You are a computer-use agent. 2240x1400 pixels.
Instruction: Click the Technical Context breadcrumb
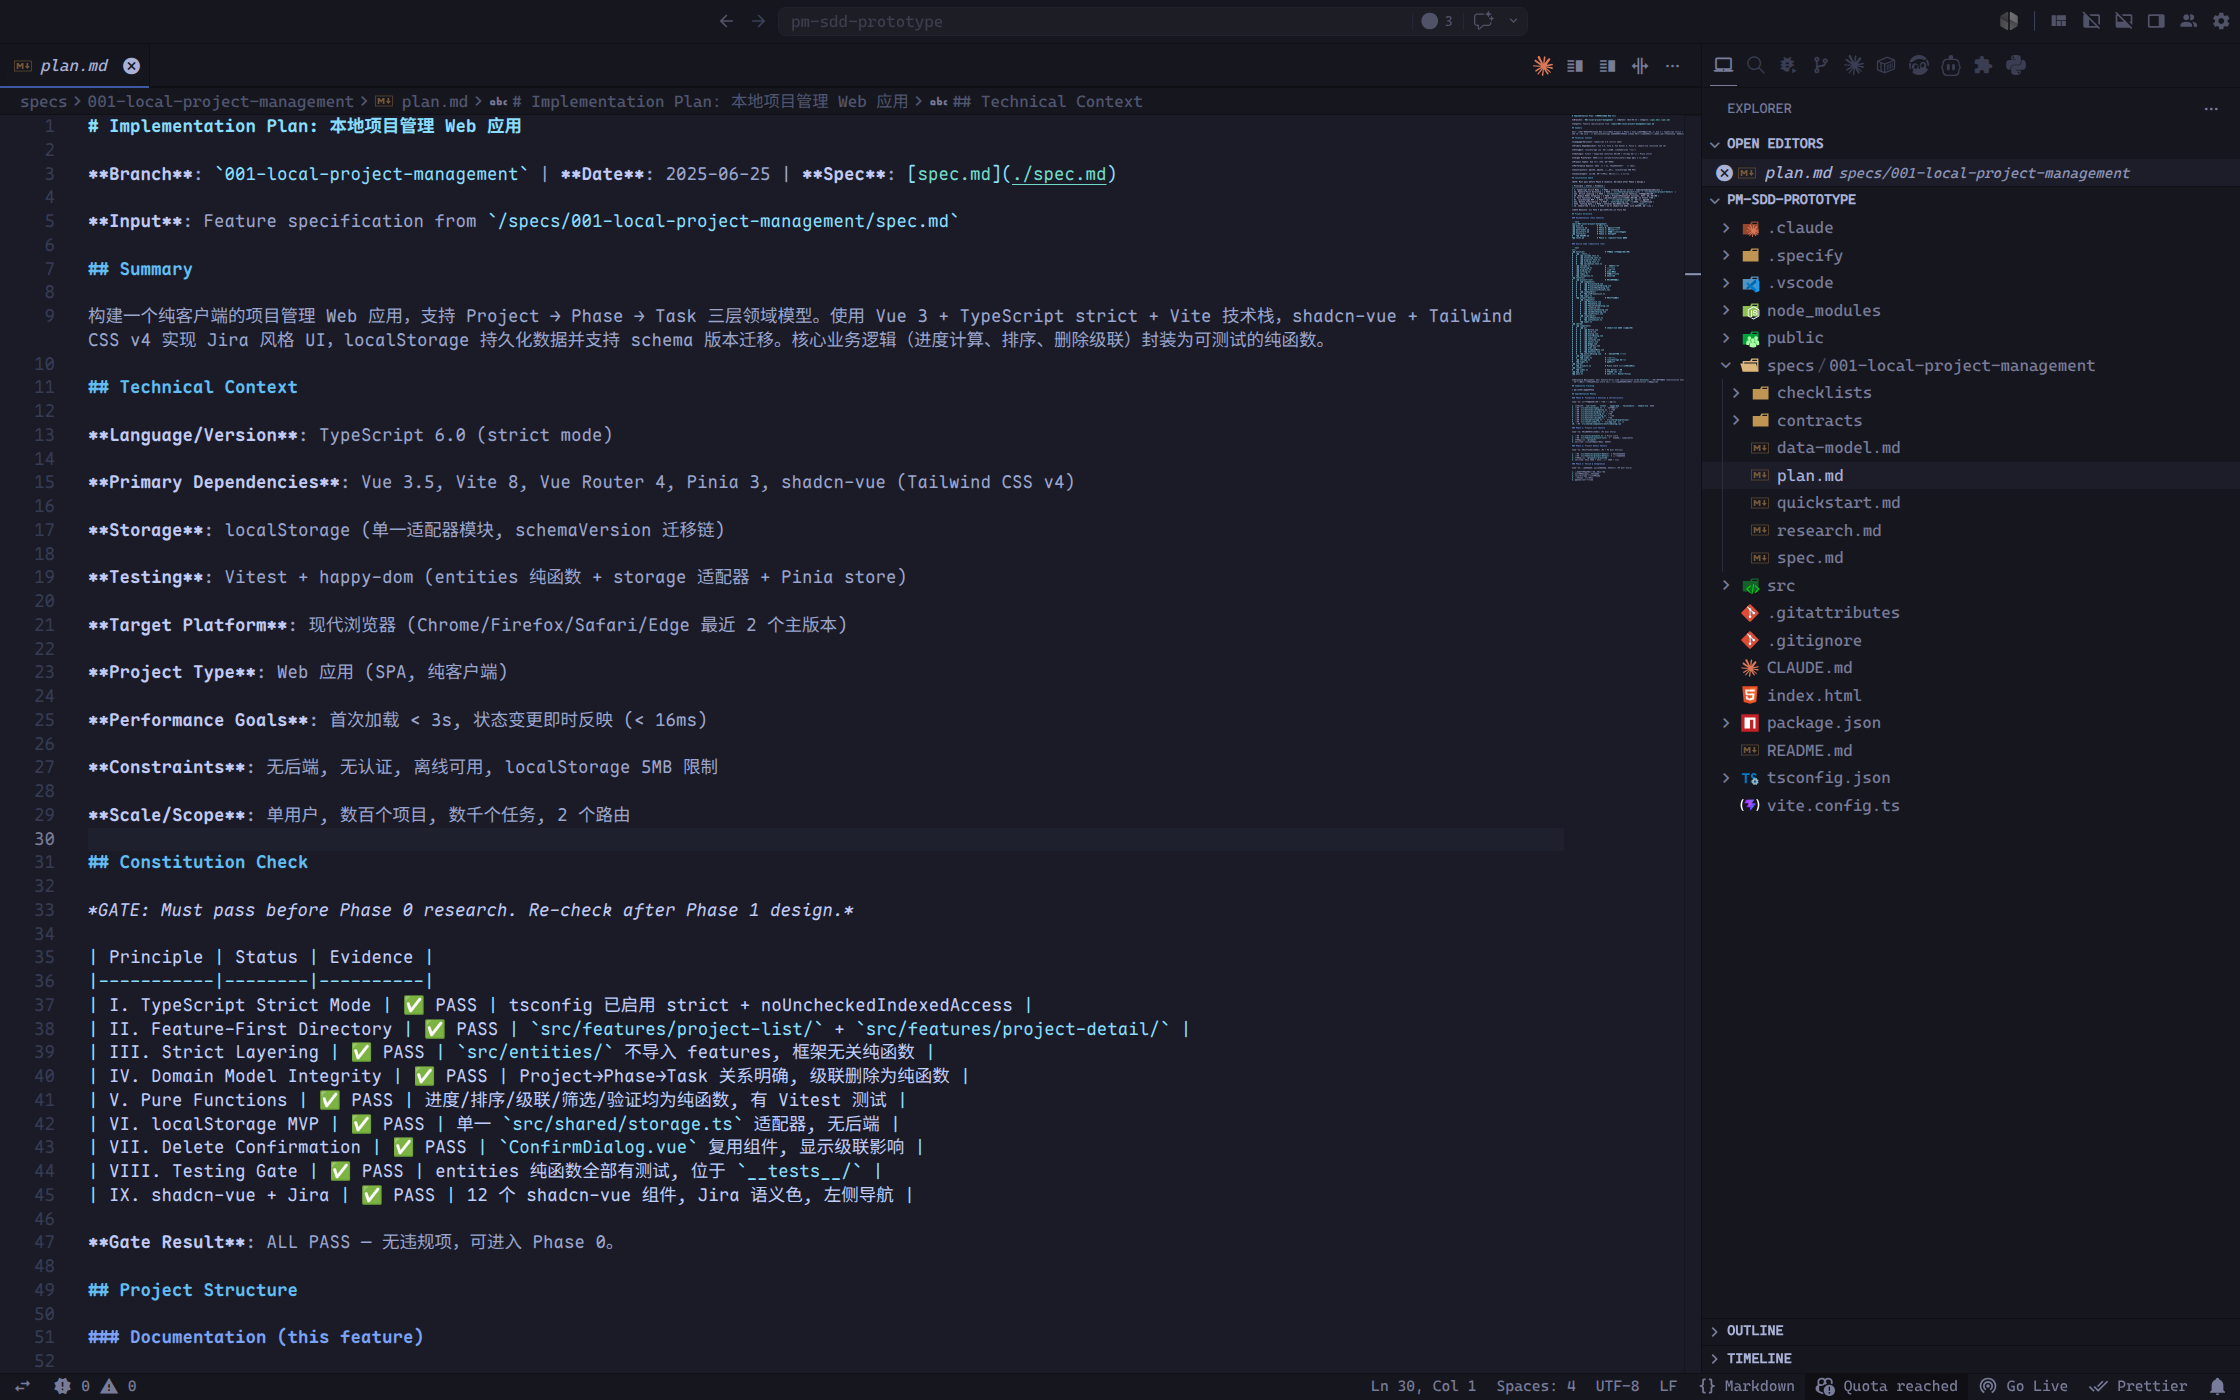tap(1047, 102)
